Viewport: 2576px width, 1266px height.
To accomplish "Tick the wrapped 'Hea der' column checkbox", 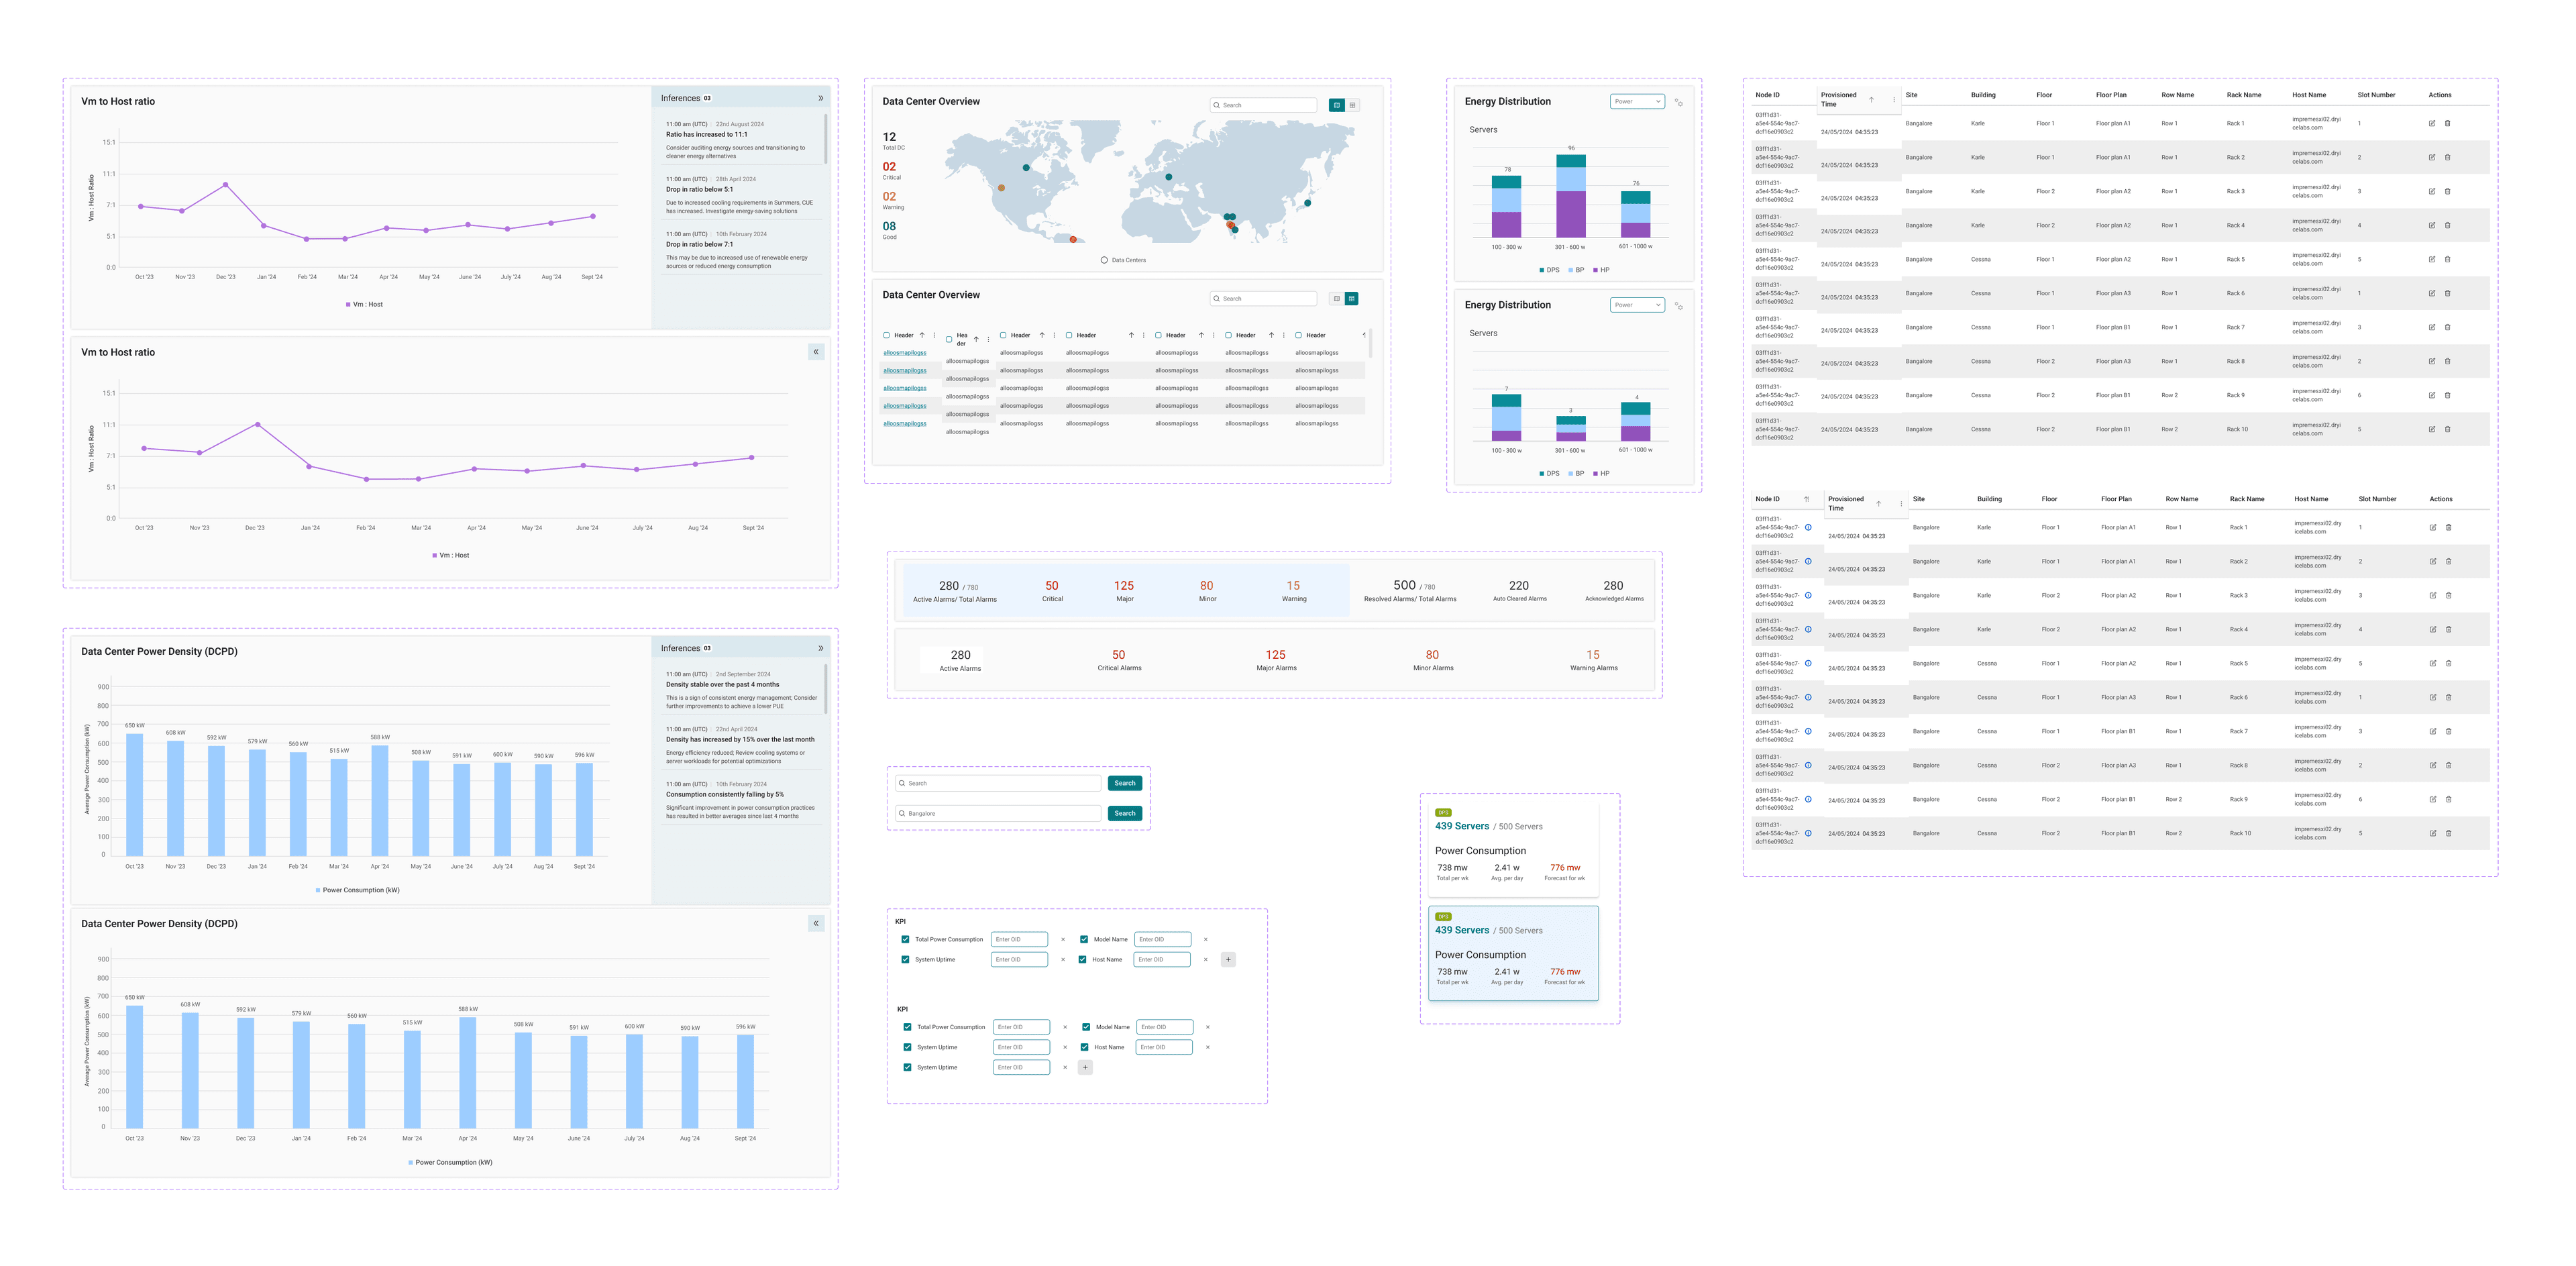I will [948, 339].
